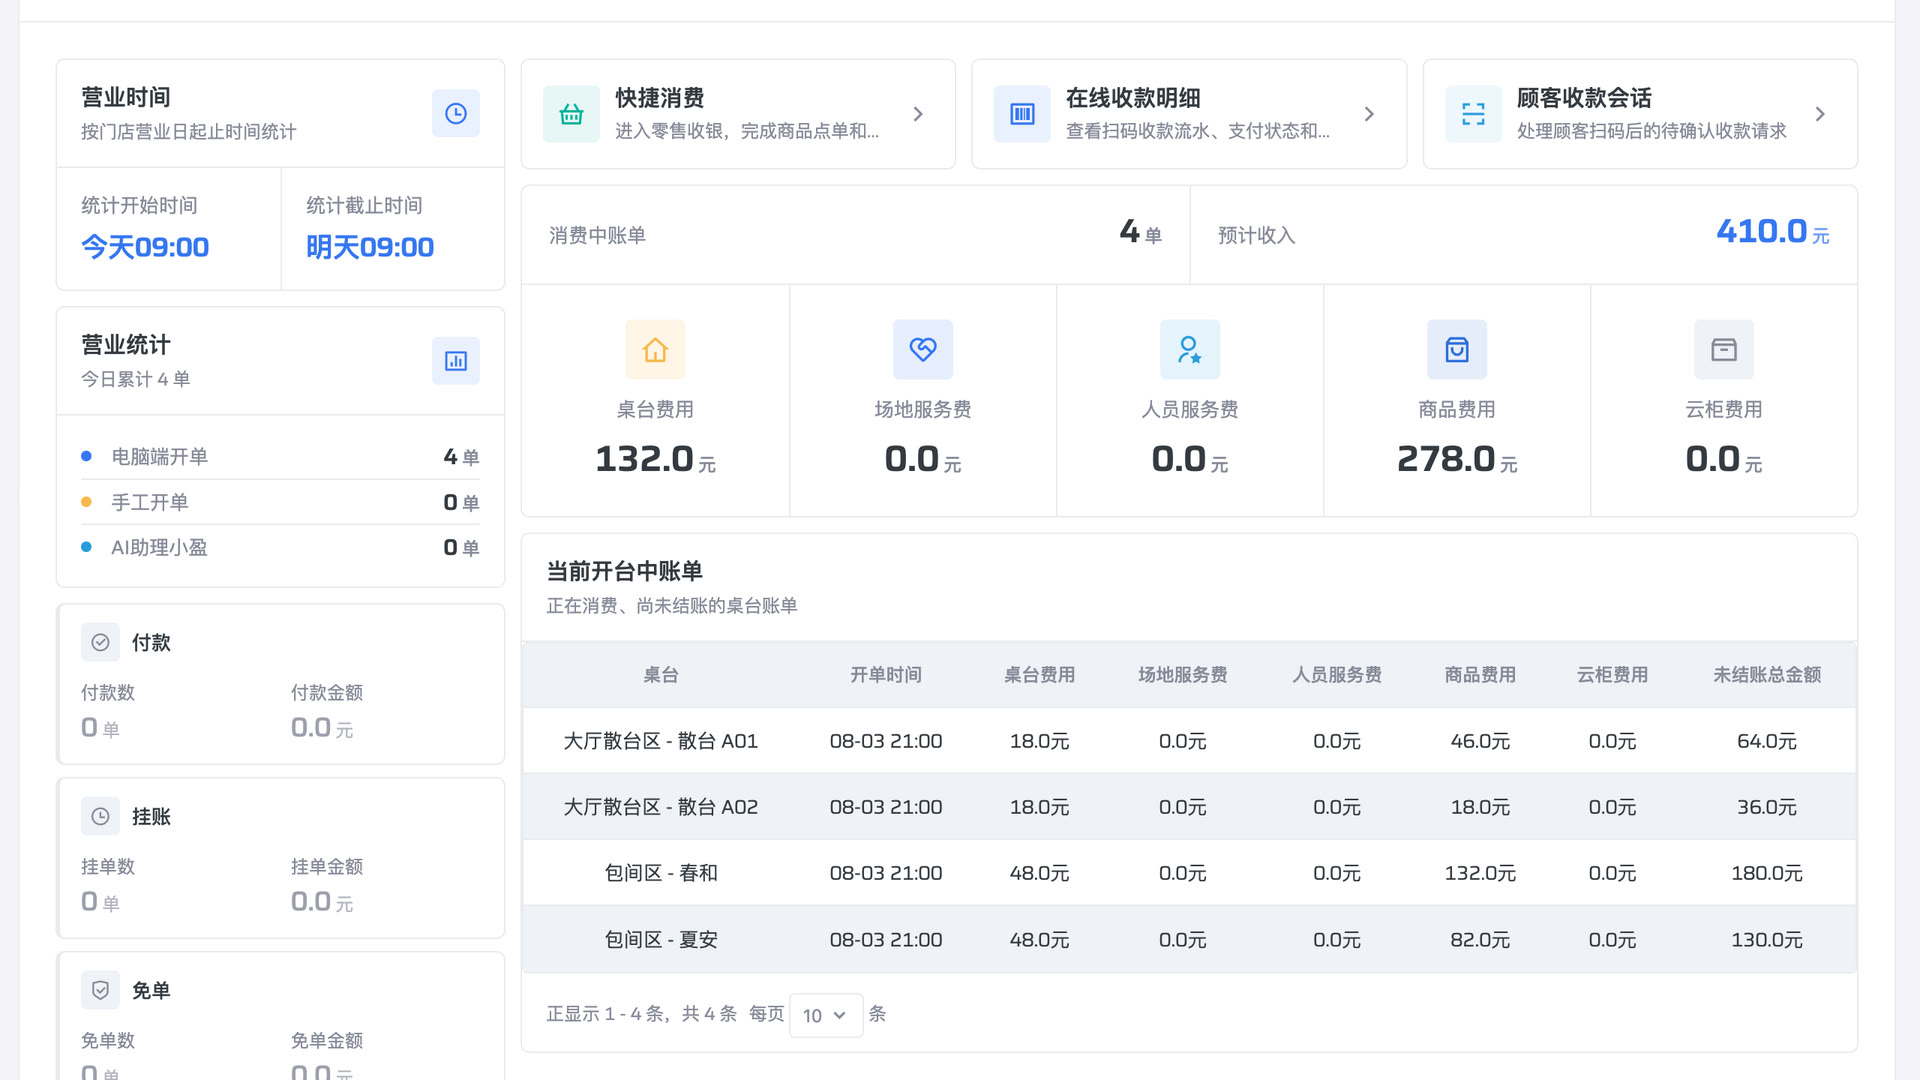Click the barcode icon for 在线收款明细
This screenshot has height=1080, width=1920.
click(x=1022, y=114)
